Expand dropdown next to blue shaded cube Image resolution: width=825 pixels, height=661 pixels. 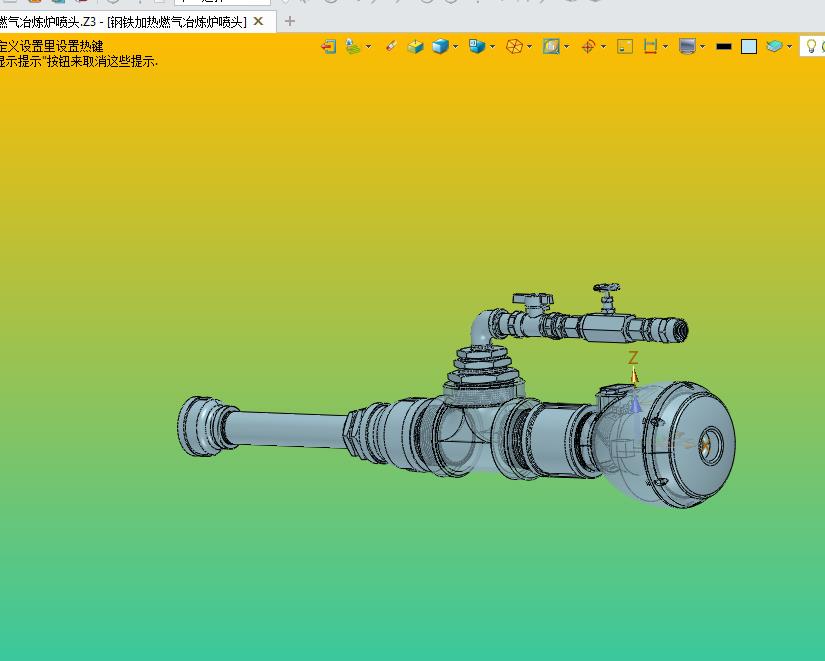coord(456,46)
